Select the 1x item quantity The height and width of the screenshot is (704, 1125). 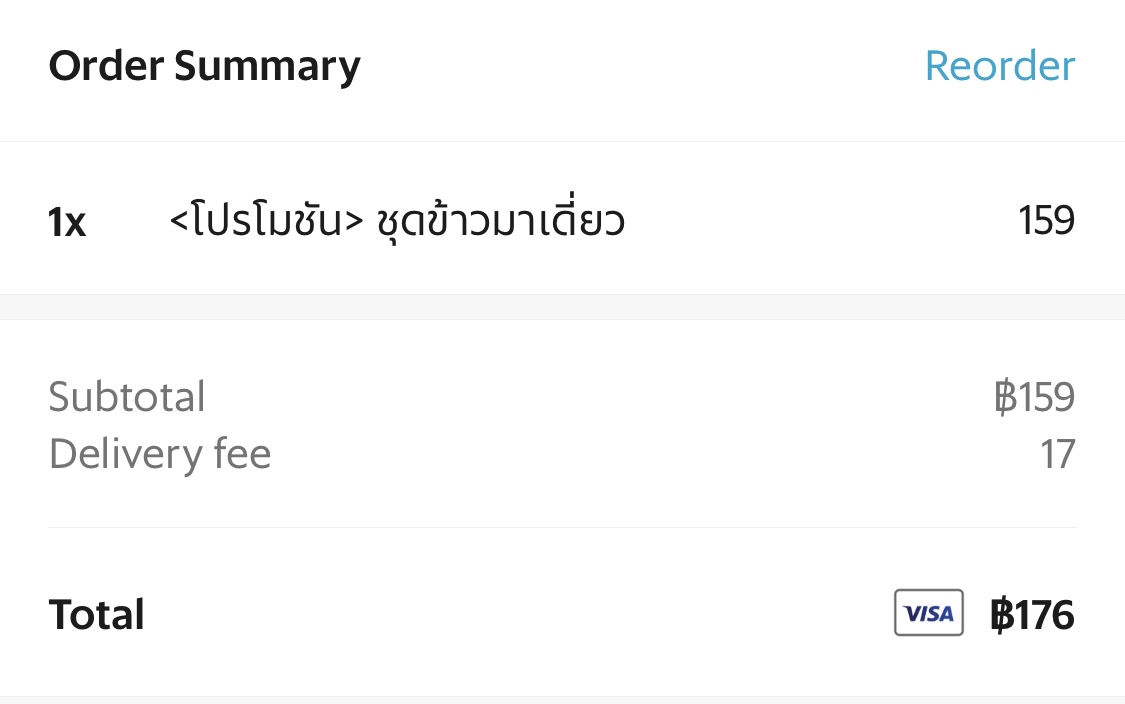(67, 222)
